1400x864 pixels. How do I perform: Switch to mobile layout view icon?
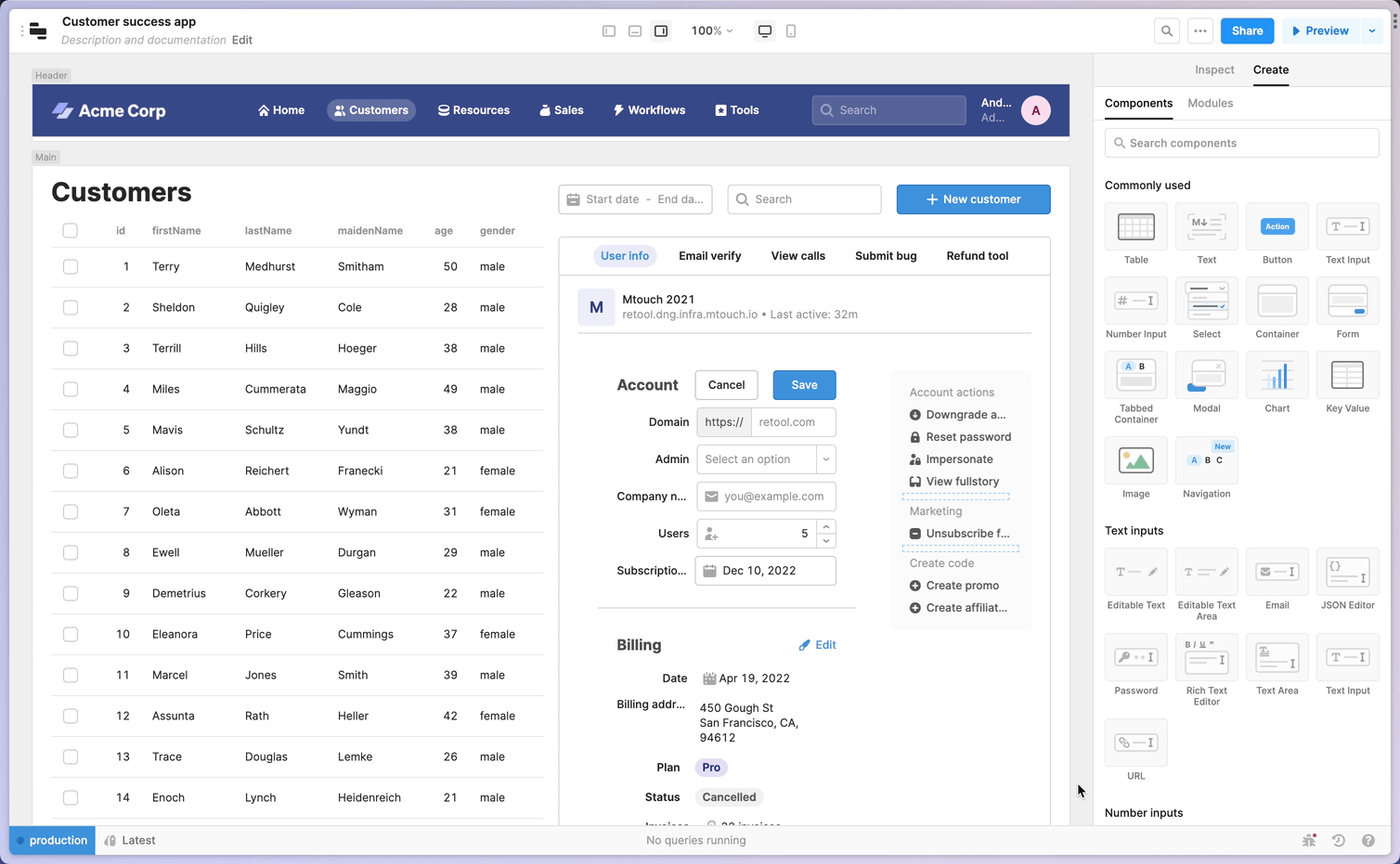pos(791,31)
